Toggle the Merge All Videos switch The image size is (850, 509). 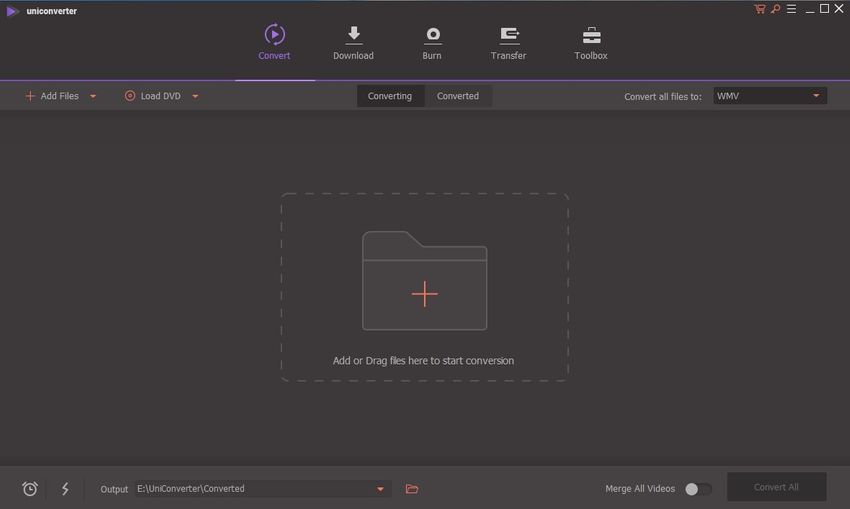(698, 489)
